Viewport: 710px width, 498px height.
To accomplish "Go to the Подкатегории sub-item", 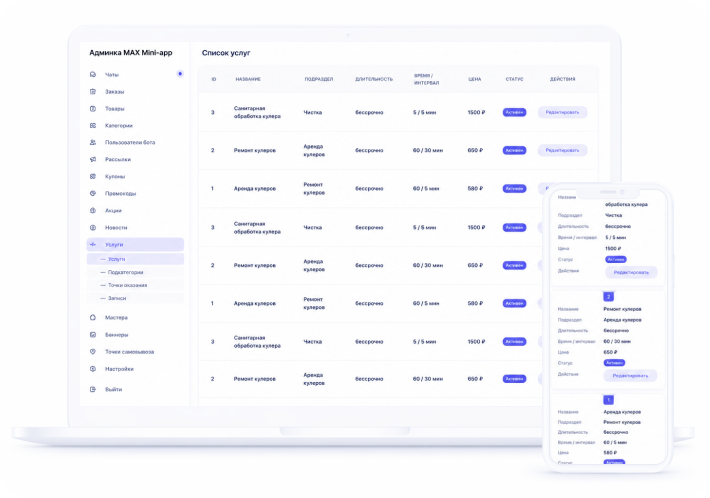I will (135, 272).
